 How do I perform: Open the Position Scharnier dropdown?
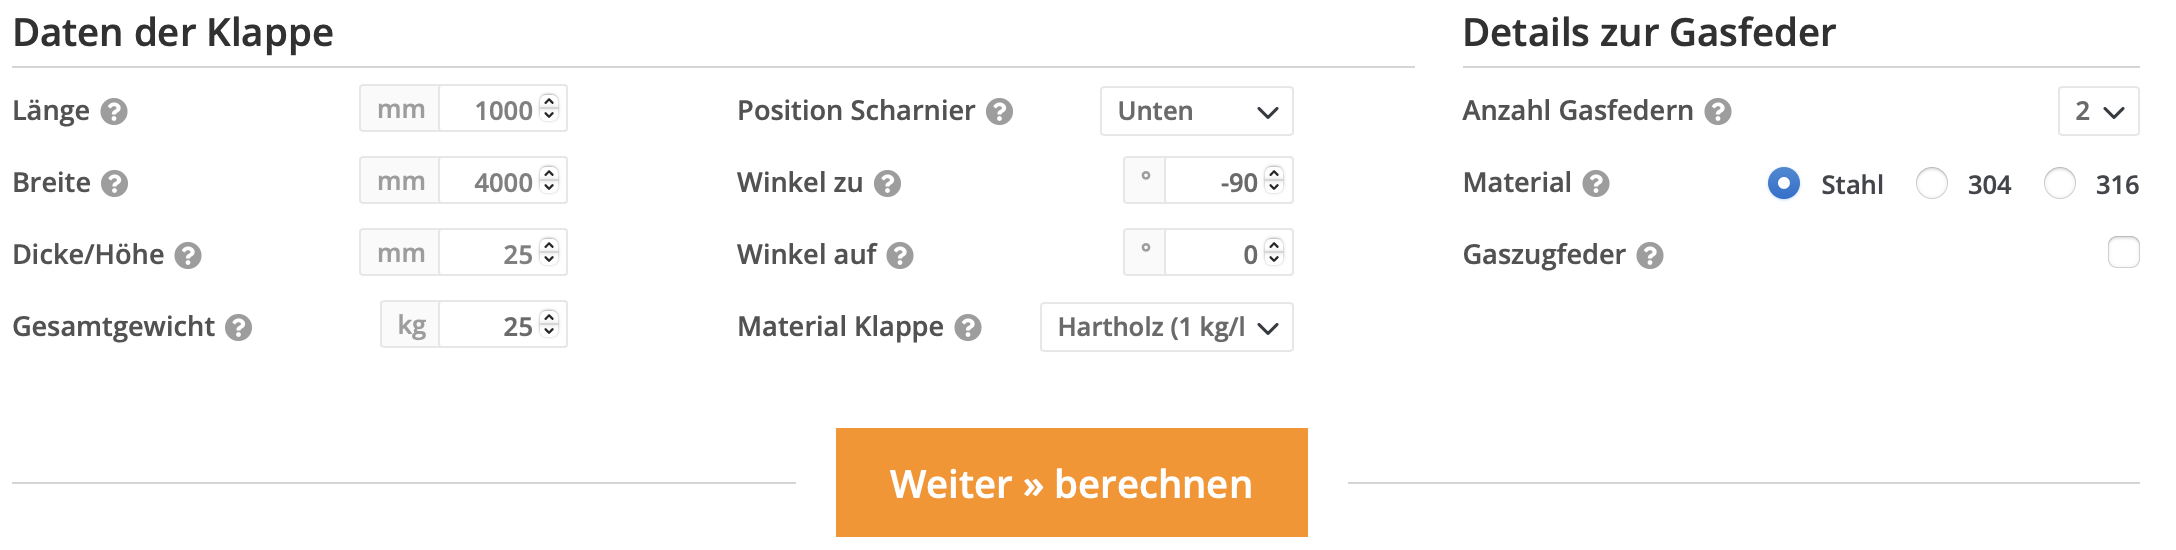pyautogui.click(x=1196, y=111)
